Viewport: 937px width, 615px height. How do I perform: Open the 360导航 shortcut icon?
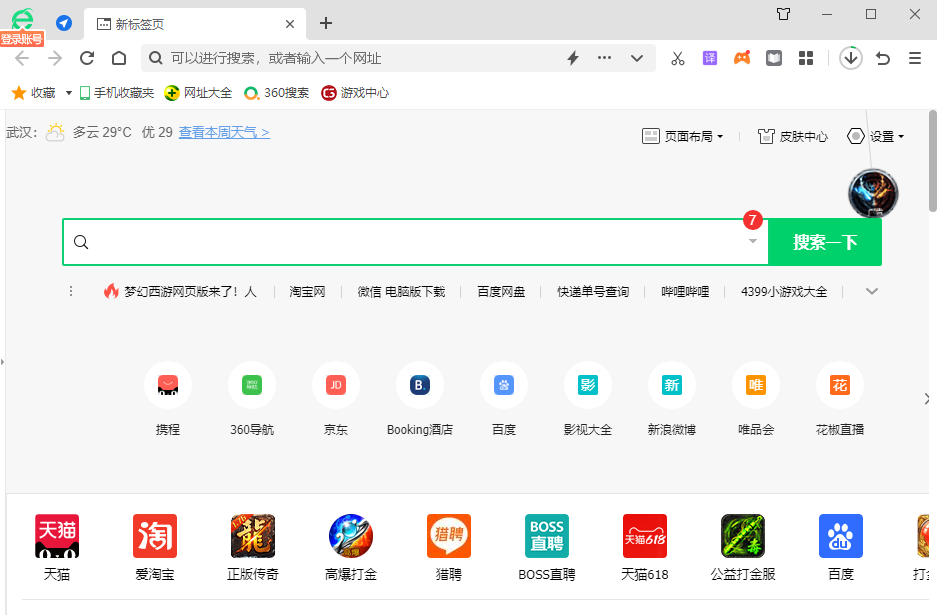click(252, 385)
